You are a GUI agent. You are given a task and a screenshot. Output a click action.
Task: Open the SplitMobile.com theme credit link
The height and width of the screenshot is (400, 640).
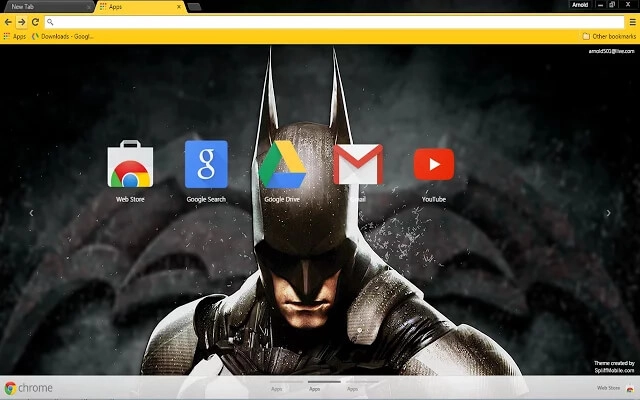(x=614, y=370)
